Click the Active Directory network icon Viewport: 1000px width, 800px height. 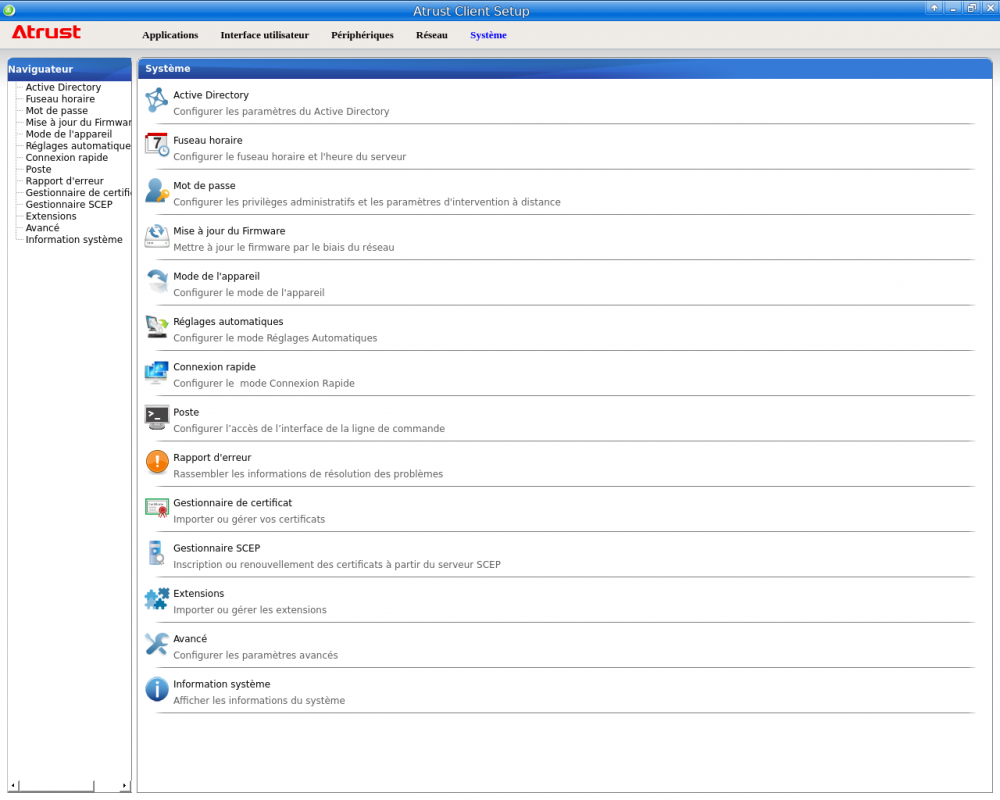157,100
